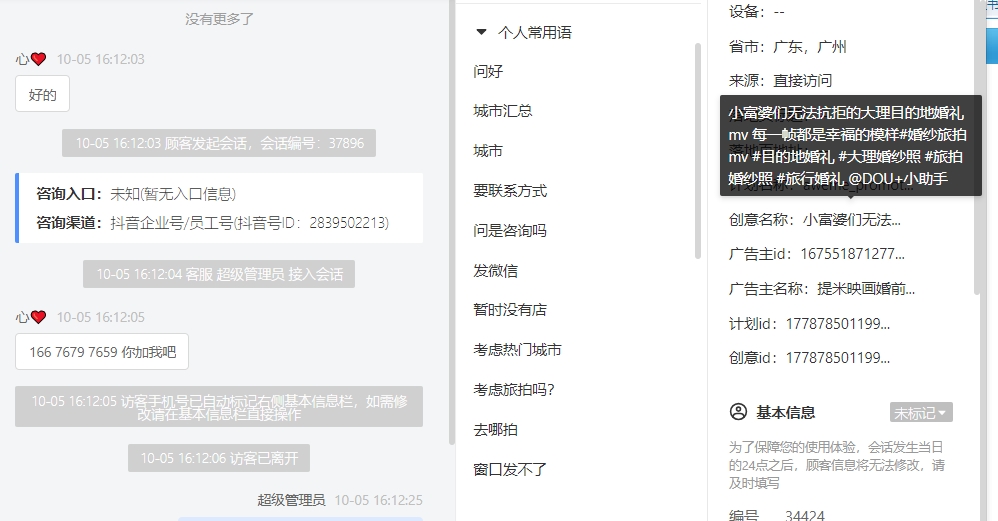Click the 客服 超级管理员 接入会话 notice
Image resolution: width=998 pixels, height=521 pixels.
219,274
